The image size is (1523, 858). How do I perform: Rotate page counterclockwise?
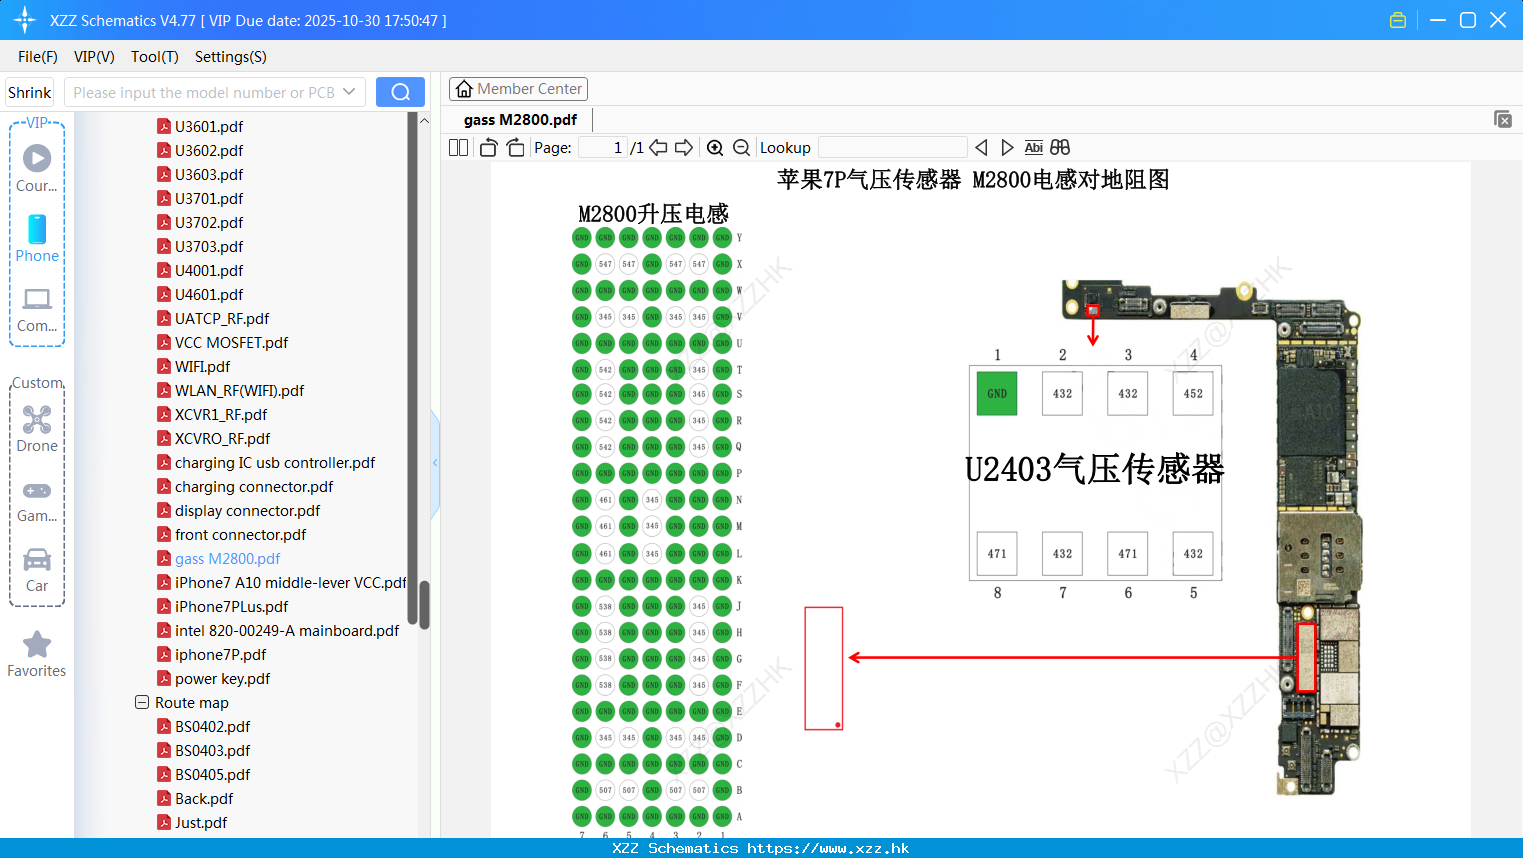point(489,147)
